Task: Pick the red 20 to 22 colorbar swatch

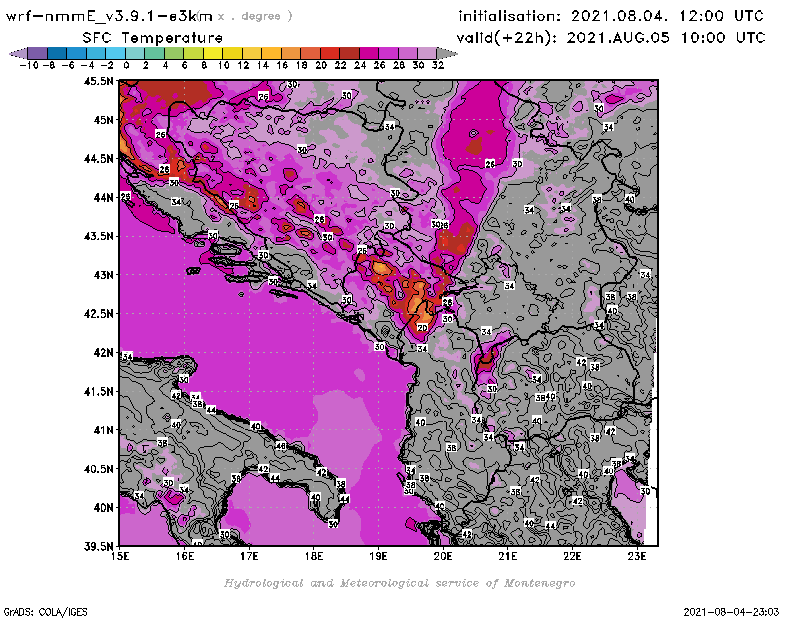Action: pyautogui.click(x=330, y=53)
